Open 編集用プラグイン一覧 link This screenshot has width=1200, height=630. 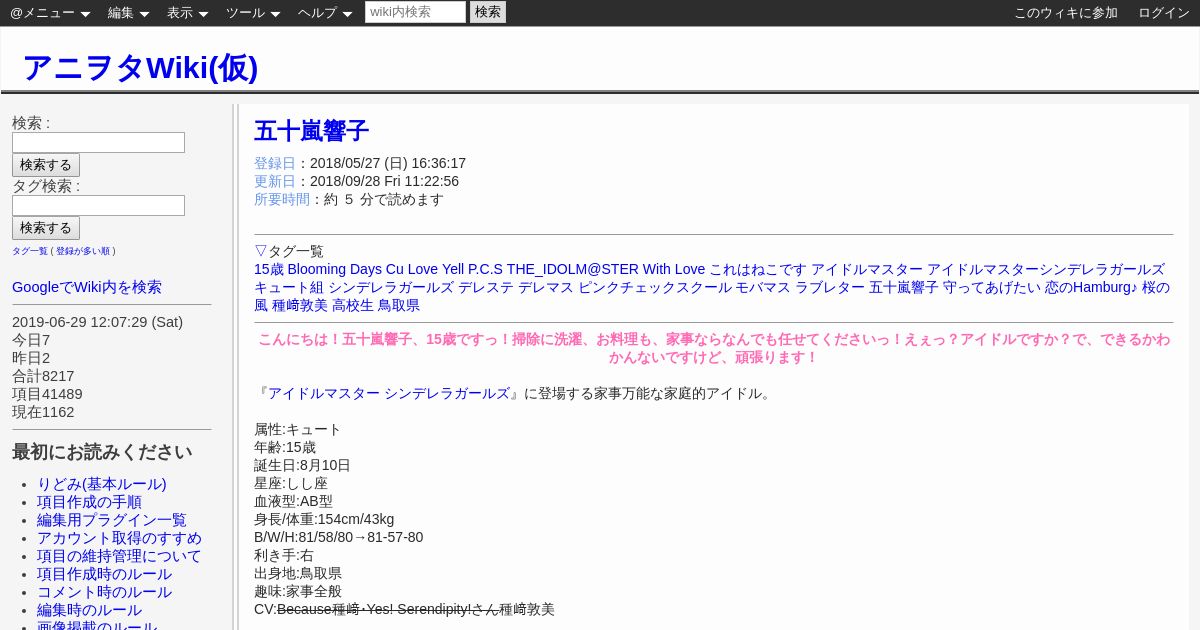click(x=112, y=520)
